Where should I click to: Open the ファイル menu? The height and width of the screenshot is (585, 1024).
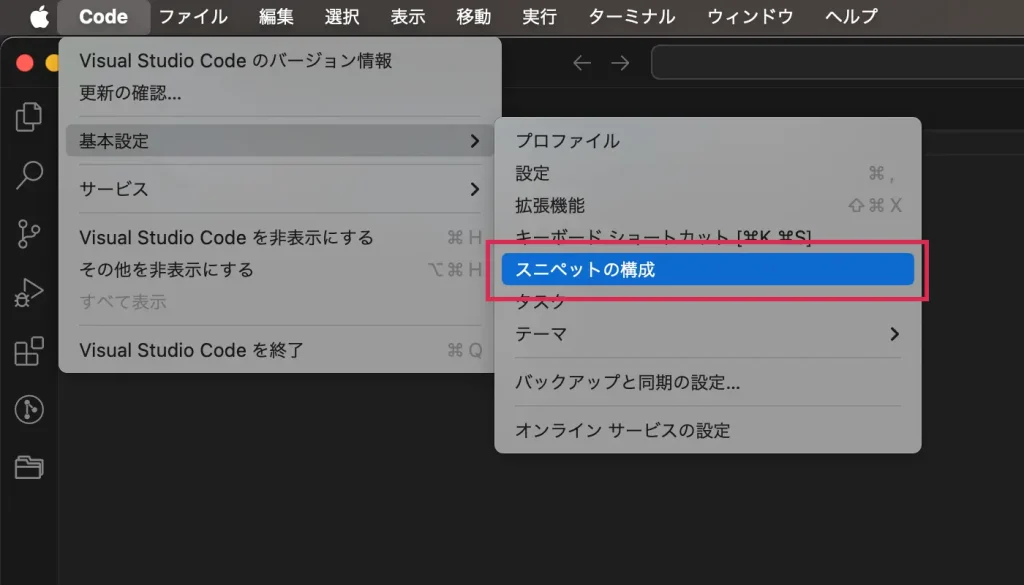coord(193,16)
